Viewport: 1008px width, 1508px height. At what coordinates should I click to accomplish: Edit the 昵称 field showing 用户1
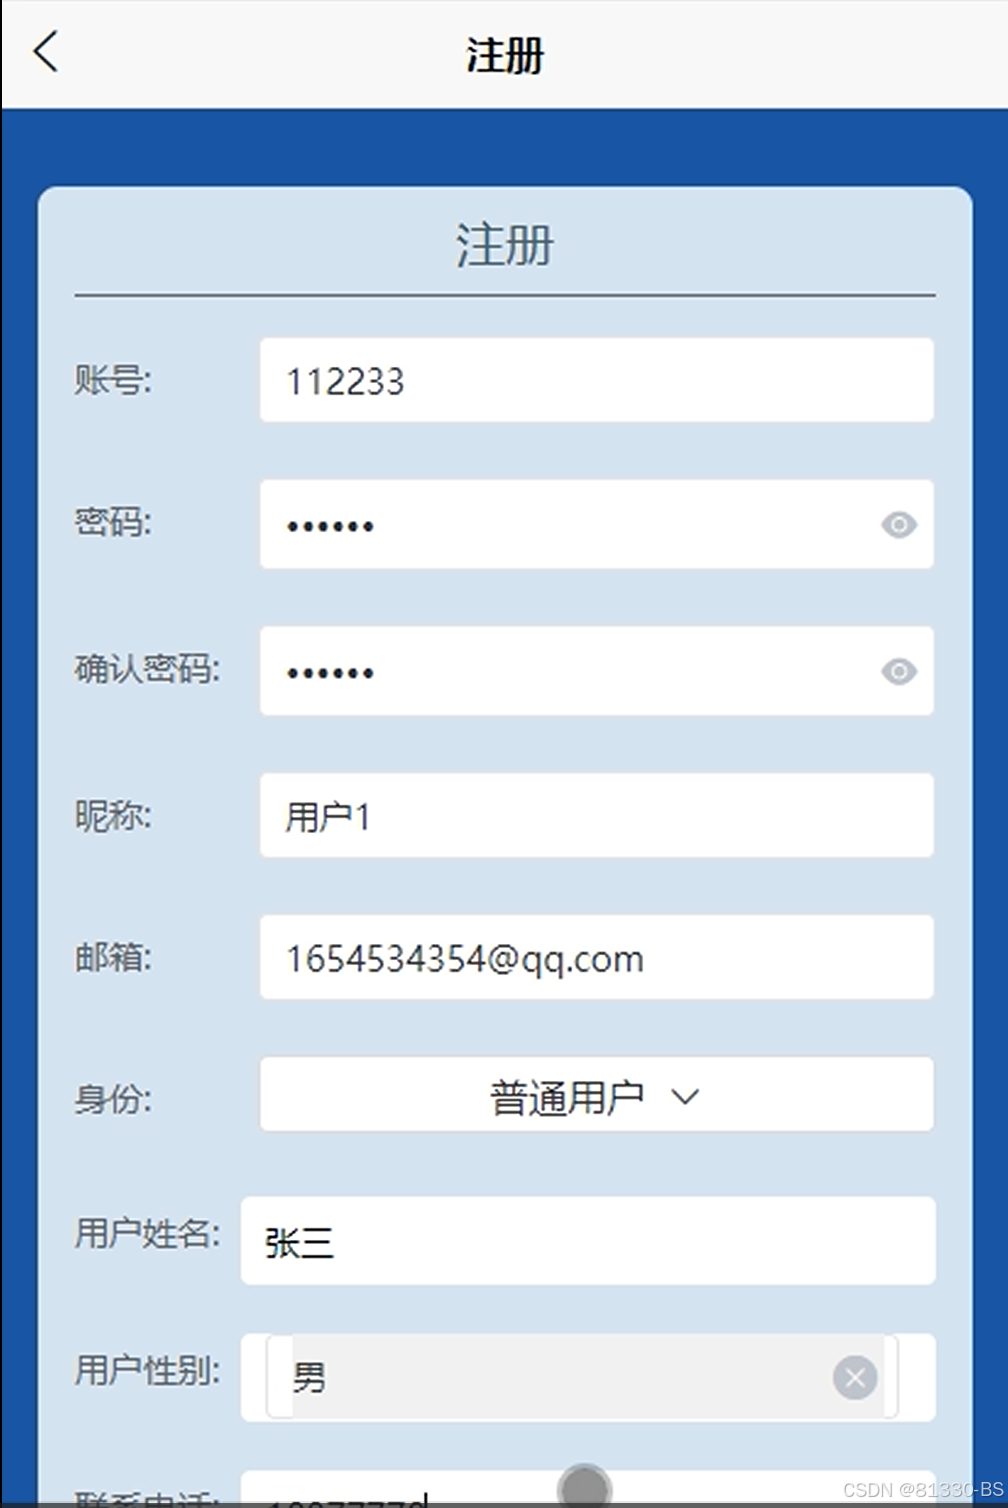click(x=597, y=815)
